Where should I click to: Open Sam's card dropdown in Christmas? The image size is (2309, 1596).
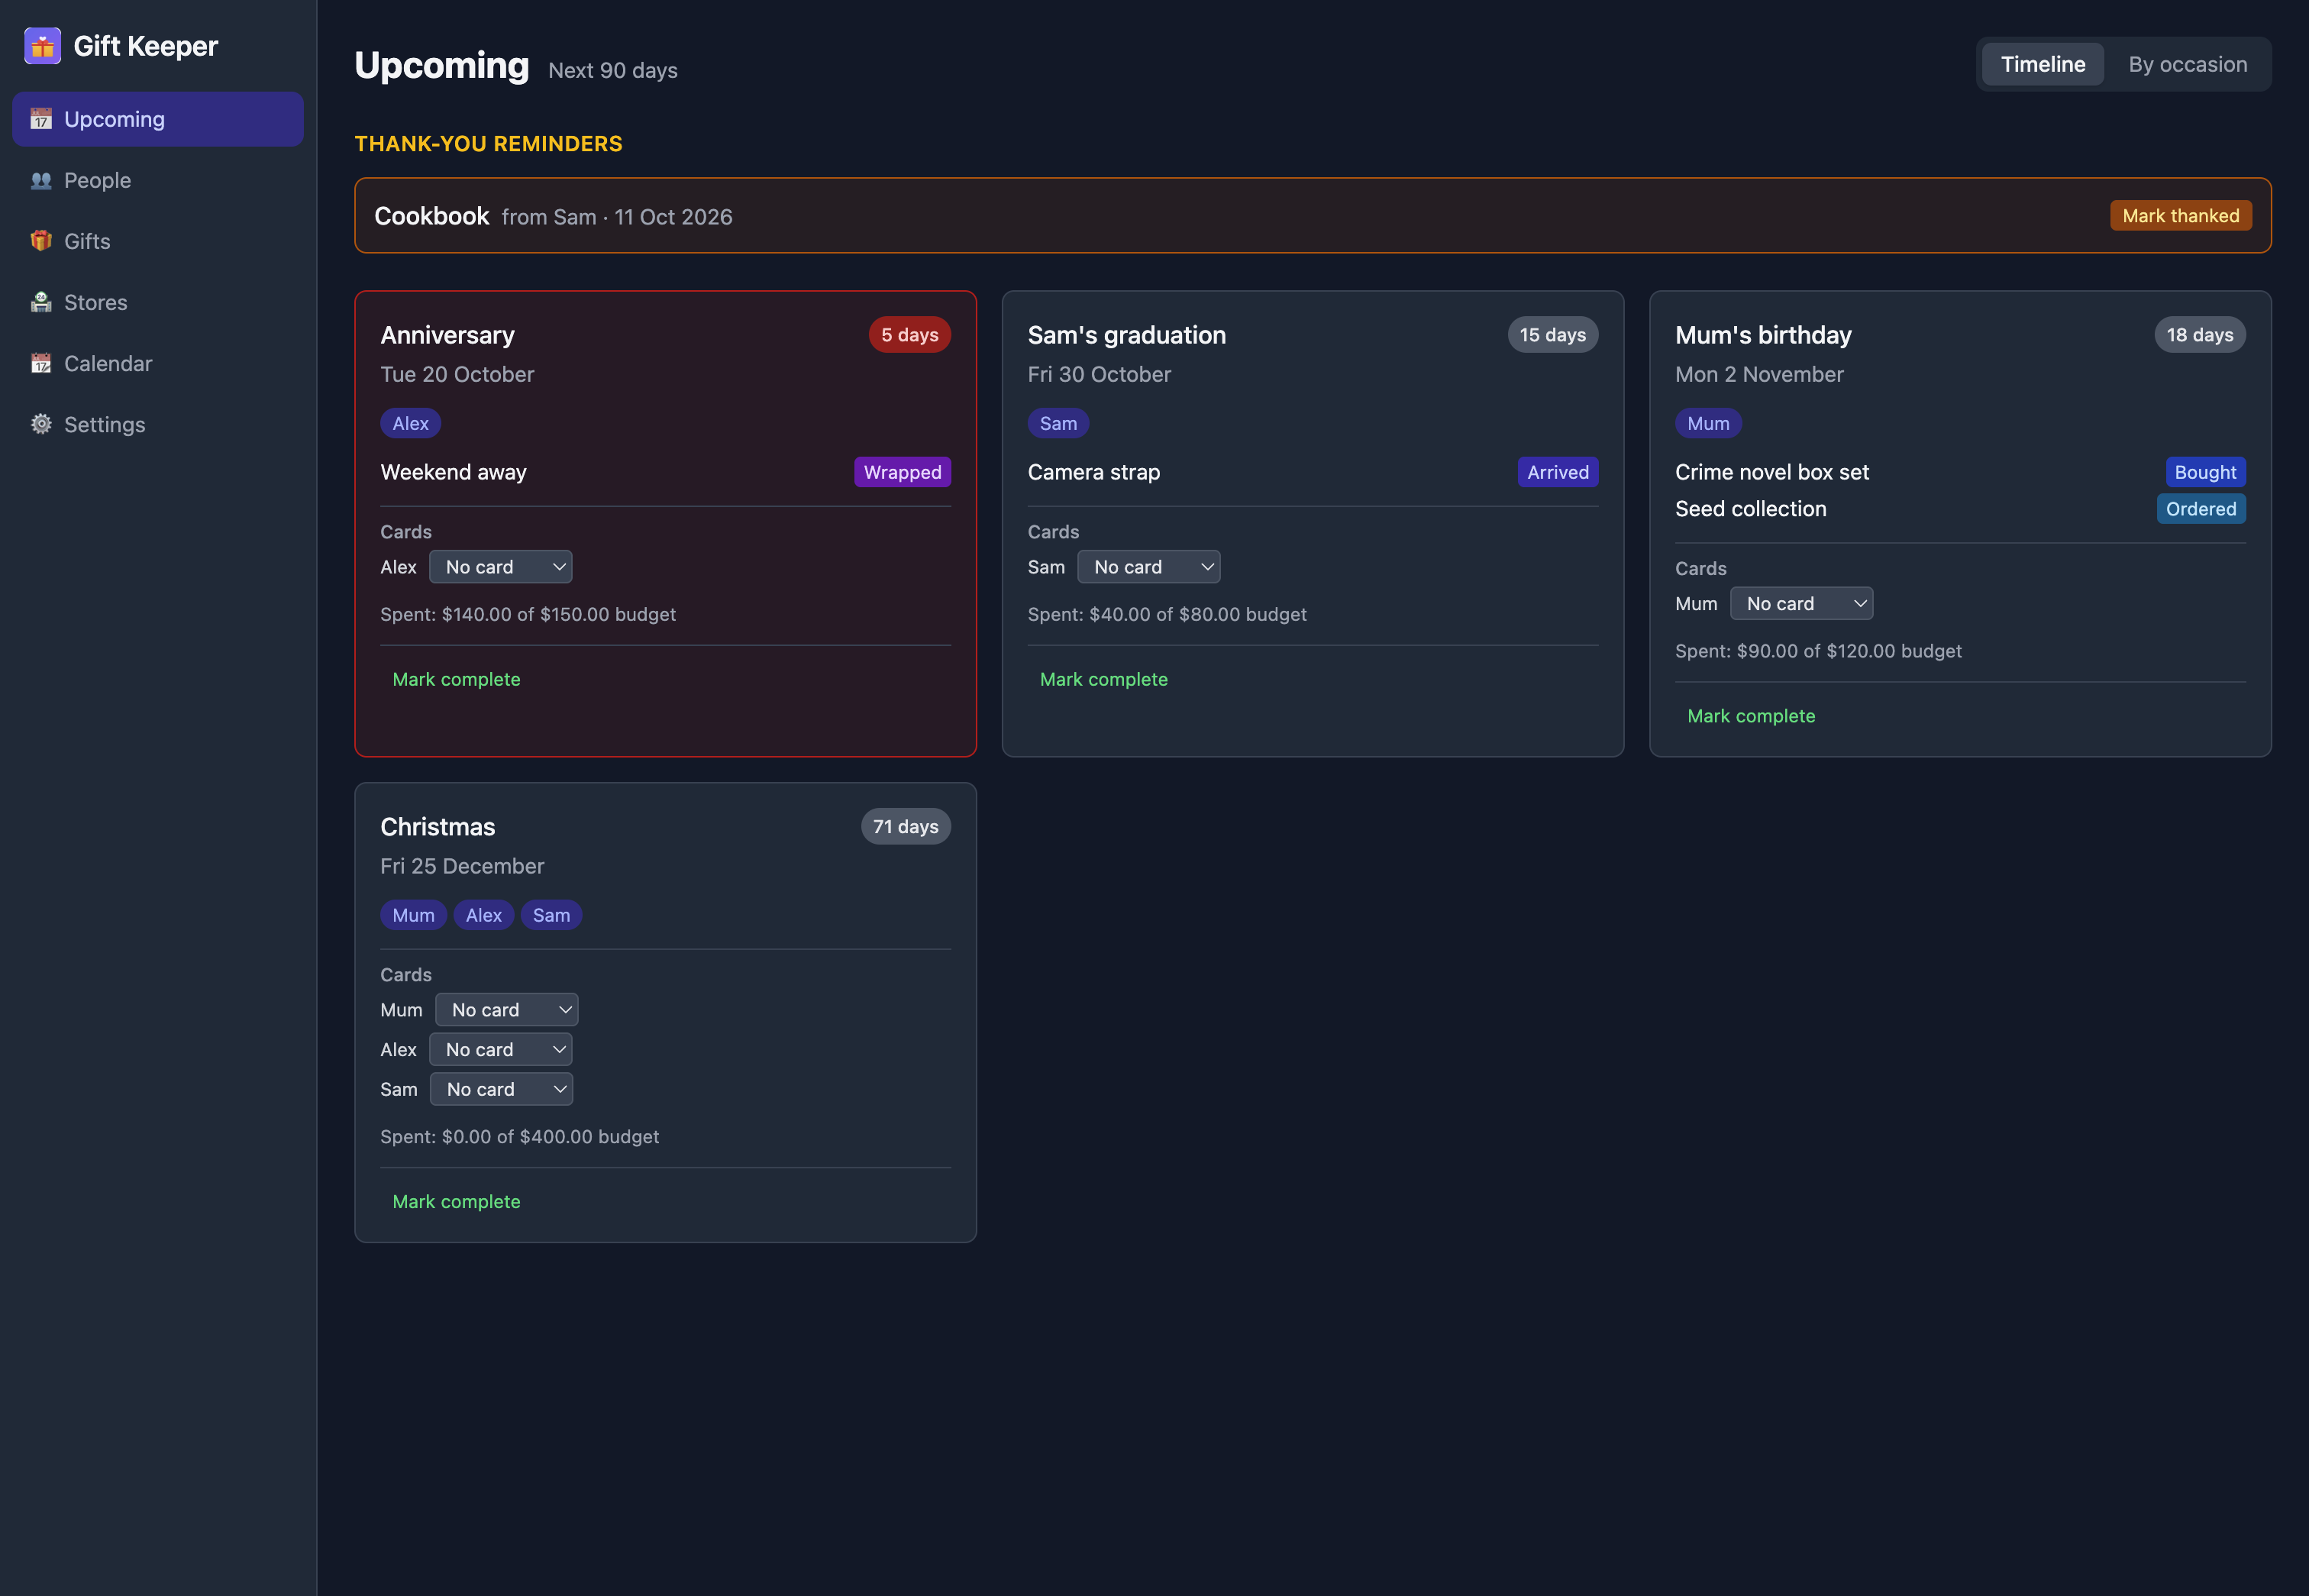point(501,1089)
